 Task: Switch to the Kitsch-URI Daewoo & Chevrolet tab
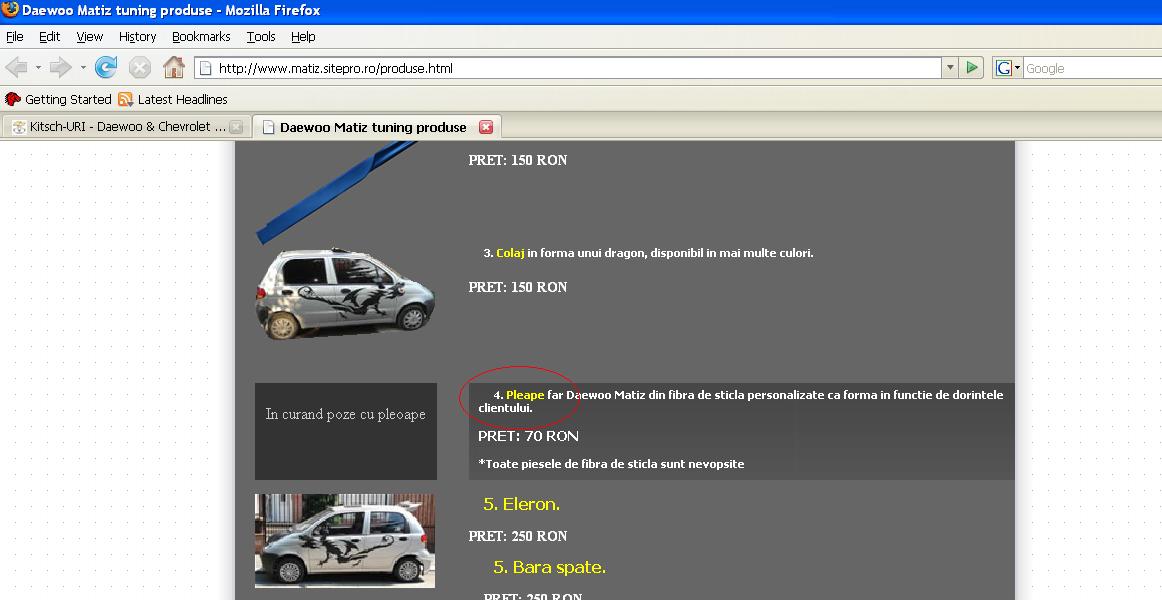[x=126, y=127]
